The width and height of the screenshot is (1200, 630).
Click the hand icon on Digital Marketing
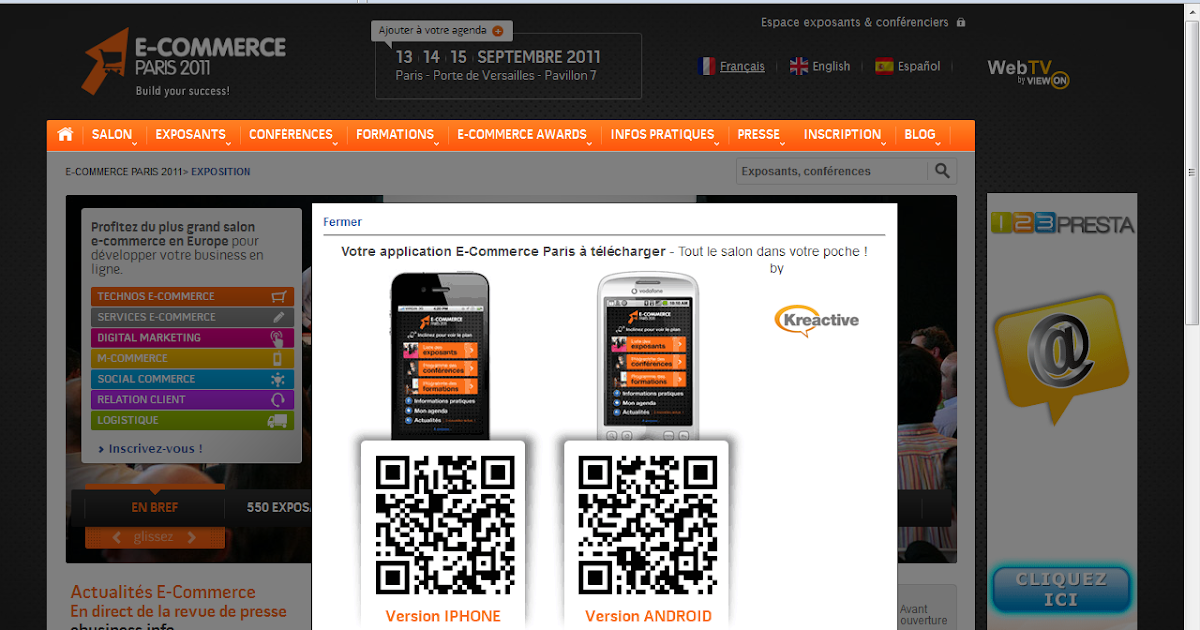pos(278,338)
